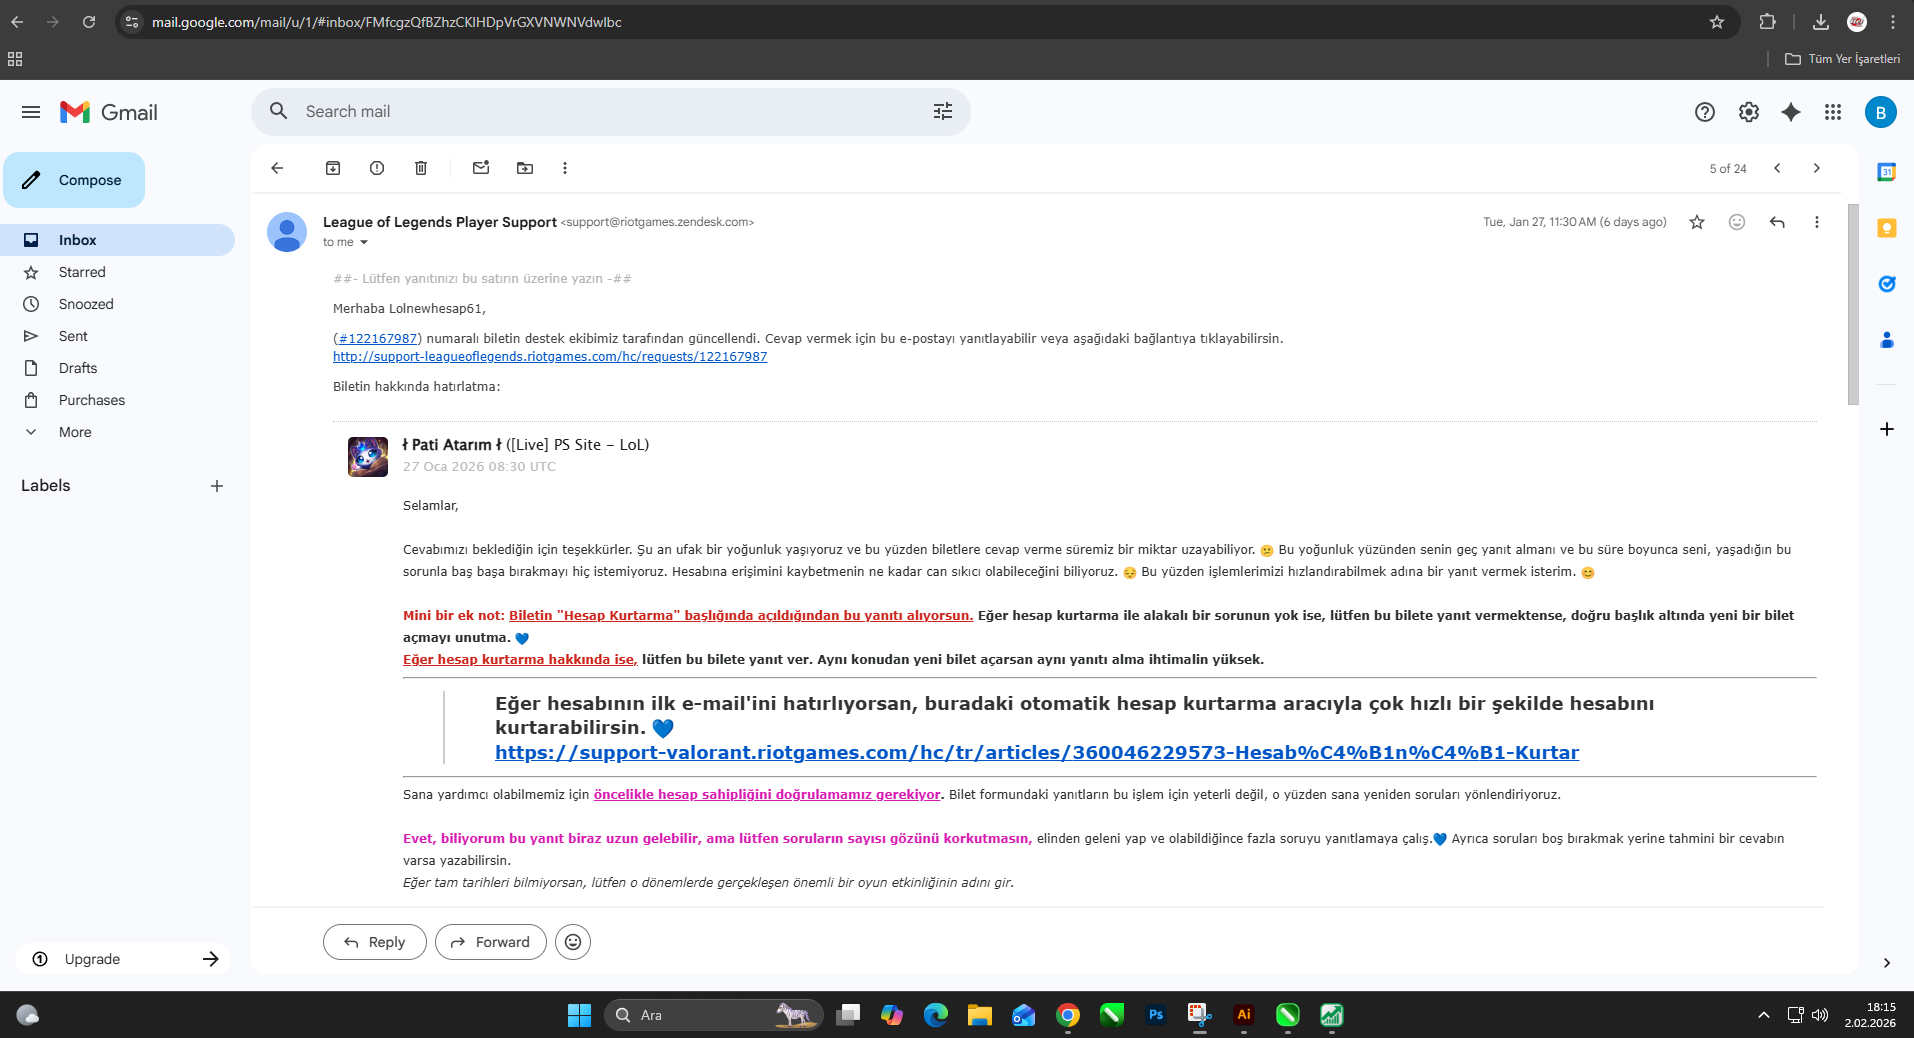Open the Google account avatar B
The width and height of the screenshot is (1914, 1038).
pyautogui.click(x=1881, y=112)
